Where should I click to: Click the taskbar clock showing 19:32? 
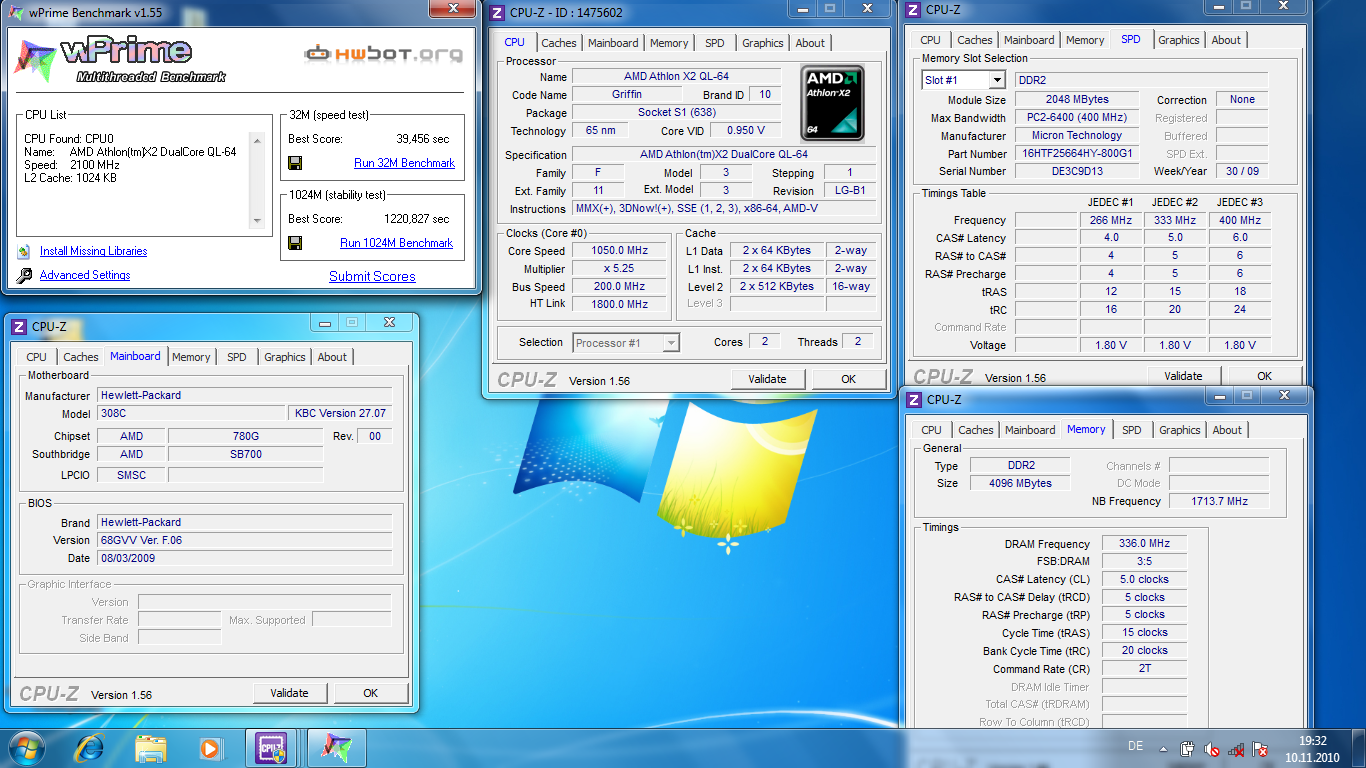click(x=1313, y=749)
